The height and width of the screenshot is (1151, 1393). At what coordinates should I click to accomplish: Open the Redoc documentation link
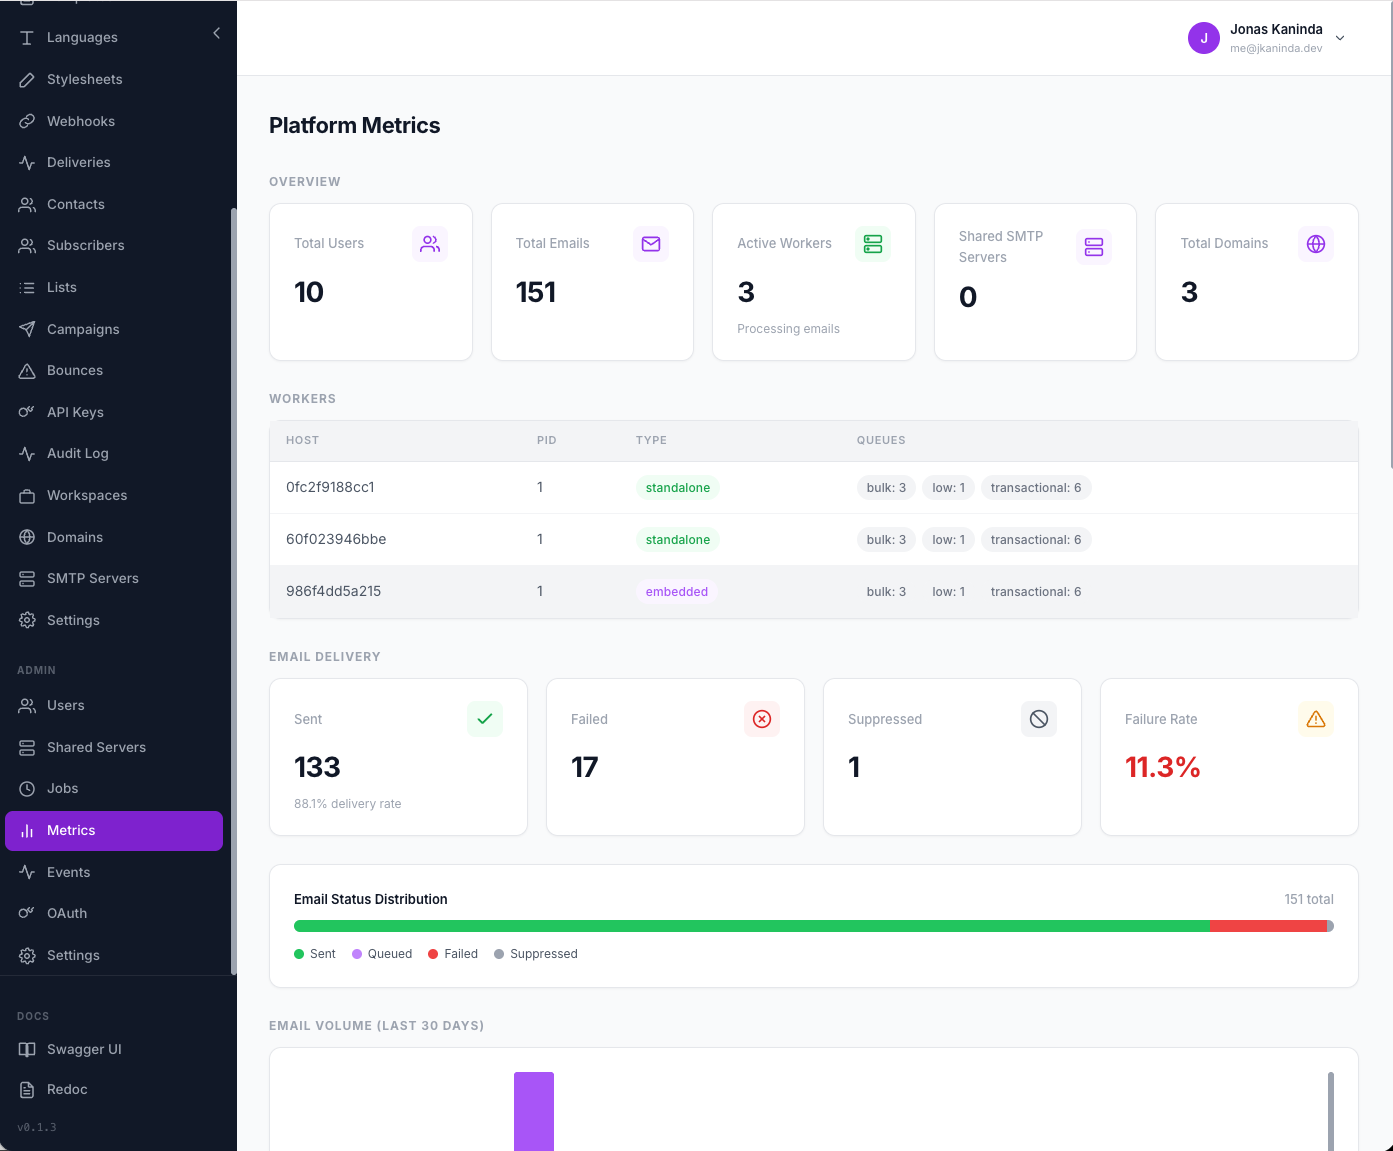tap(66, 1089)
